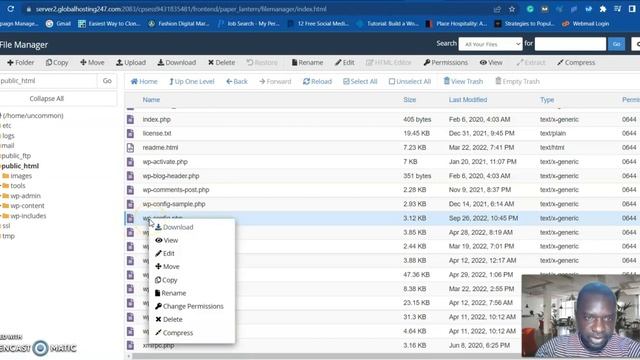The height and width of the screenshot is (360, 640).
Task: Choose Move in context menu
Action: click(x=167, y=267)
